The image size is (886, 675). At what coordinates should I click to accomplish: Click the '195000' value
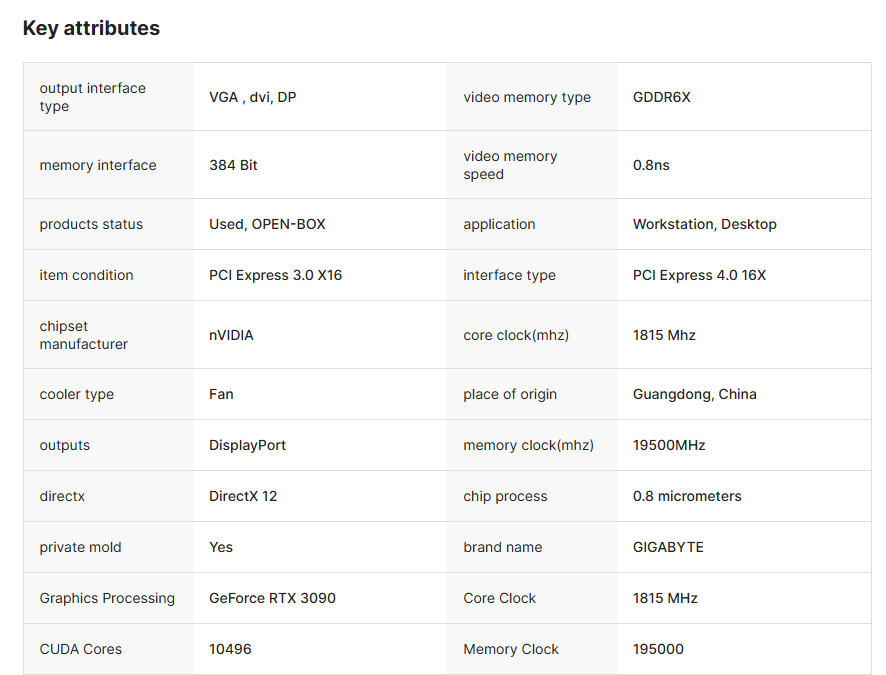[658, 649]
